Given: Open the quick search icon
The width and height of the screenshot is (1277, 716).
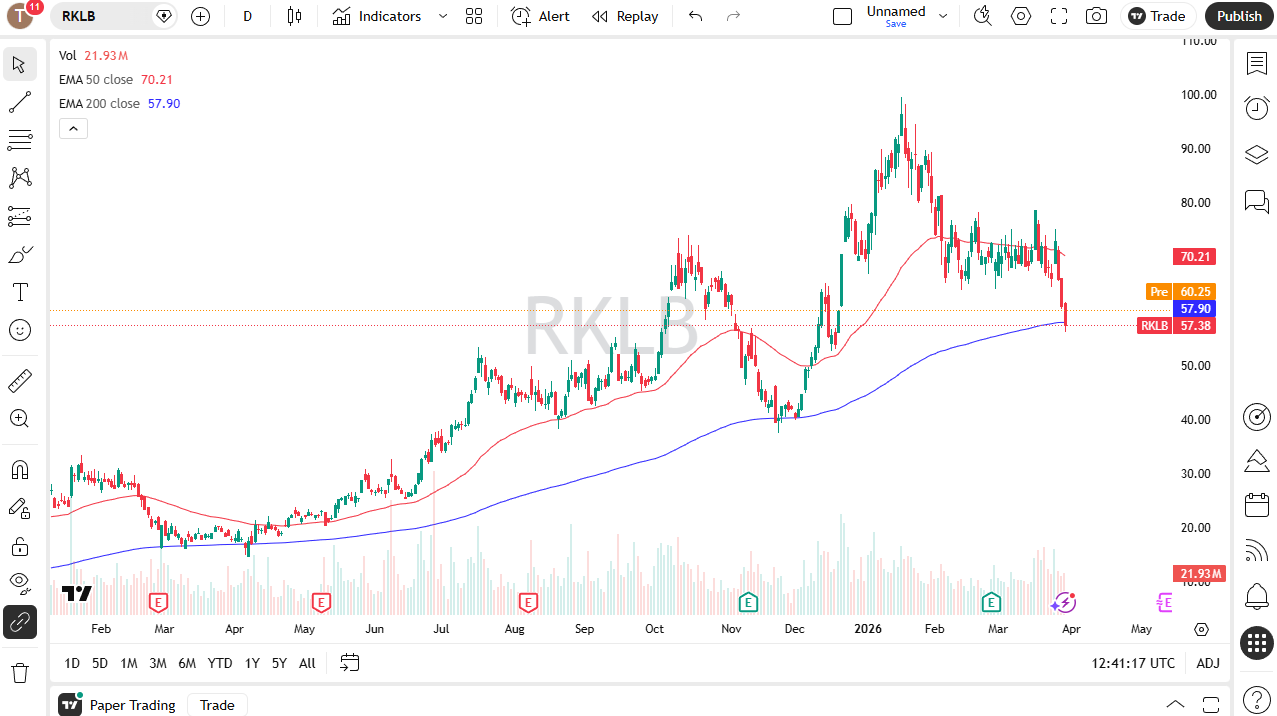Looking at the screenshot, I should [x=983, y=16].
